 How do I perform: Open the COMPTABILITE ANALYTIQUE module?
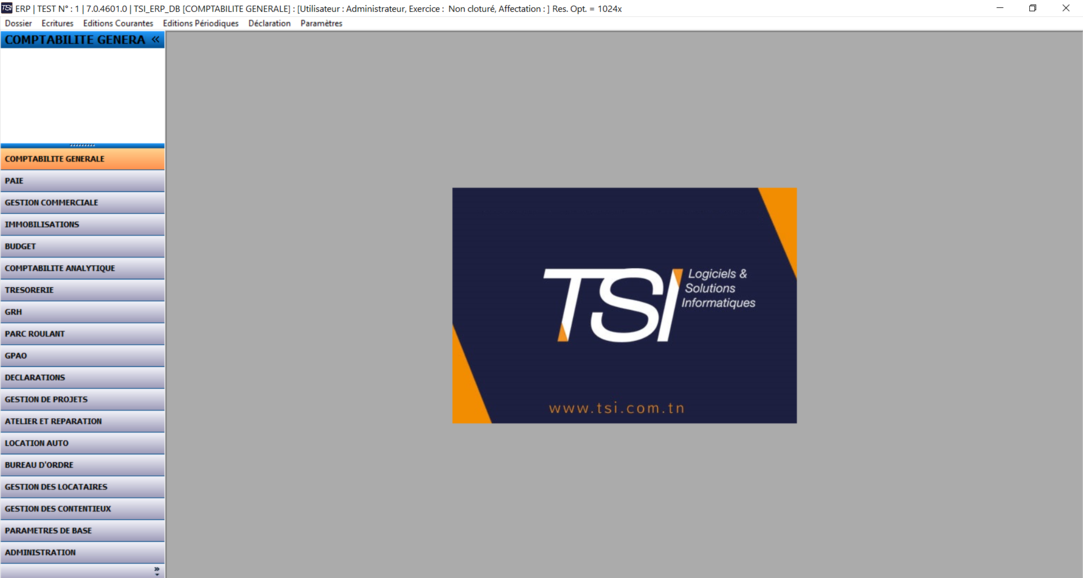tap(82, 269)
